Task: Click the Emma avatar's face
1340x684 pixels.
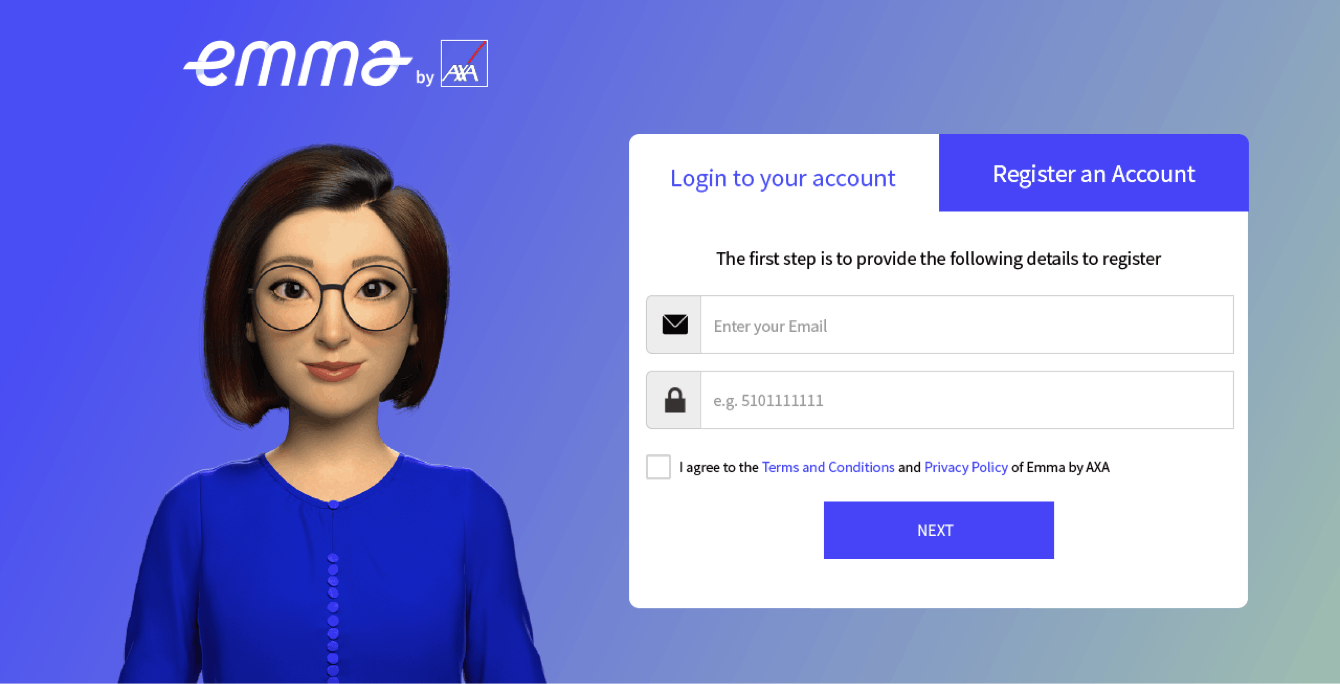Action: (331, 310)
